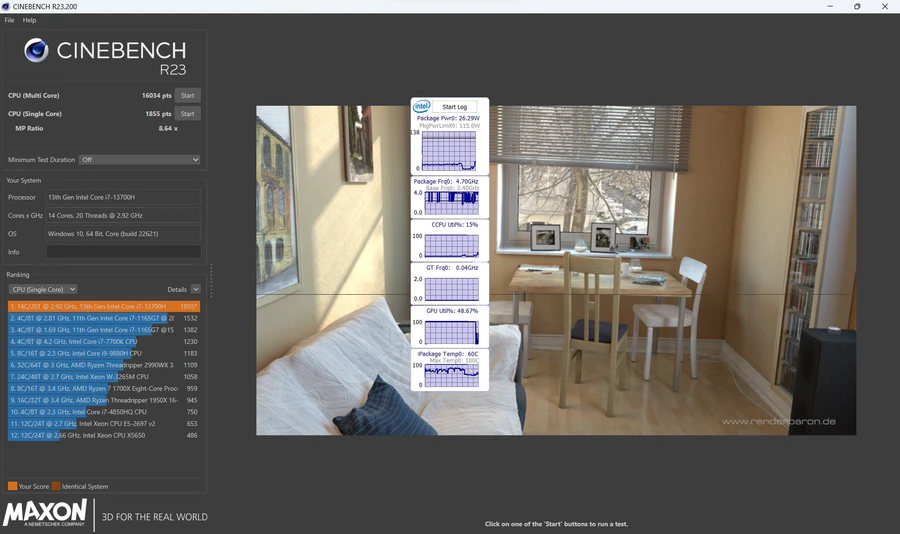Click Start Log in the Intel widget

pos(455,107)
